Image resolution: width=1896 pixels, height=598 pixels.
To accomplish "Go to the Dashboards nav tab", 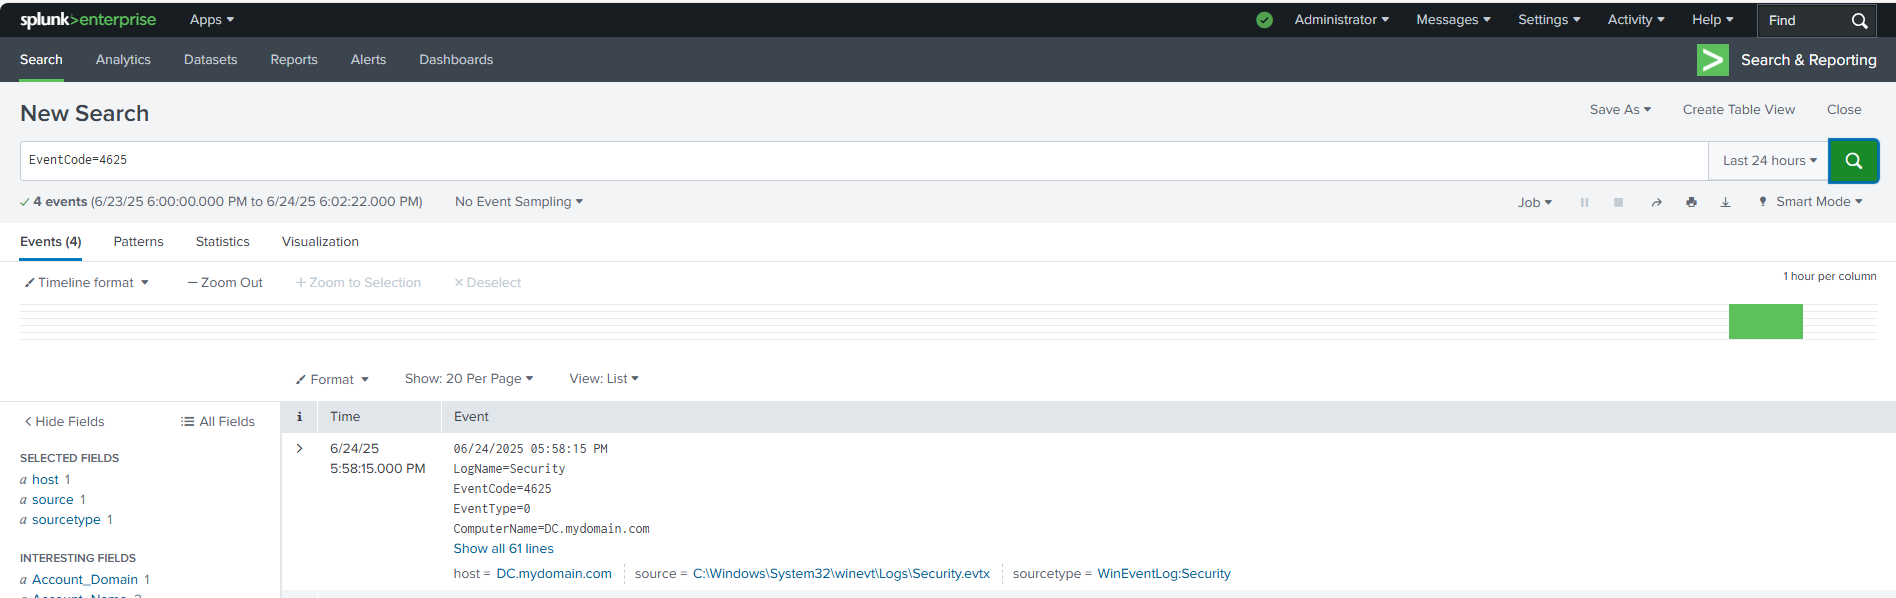I will 456,60.
